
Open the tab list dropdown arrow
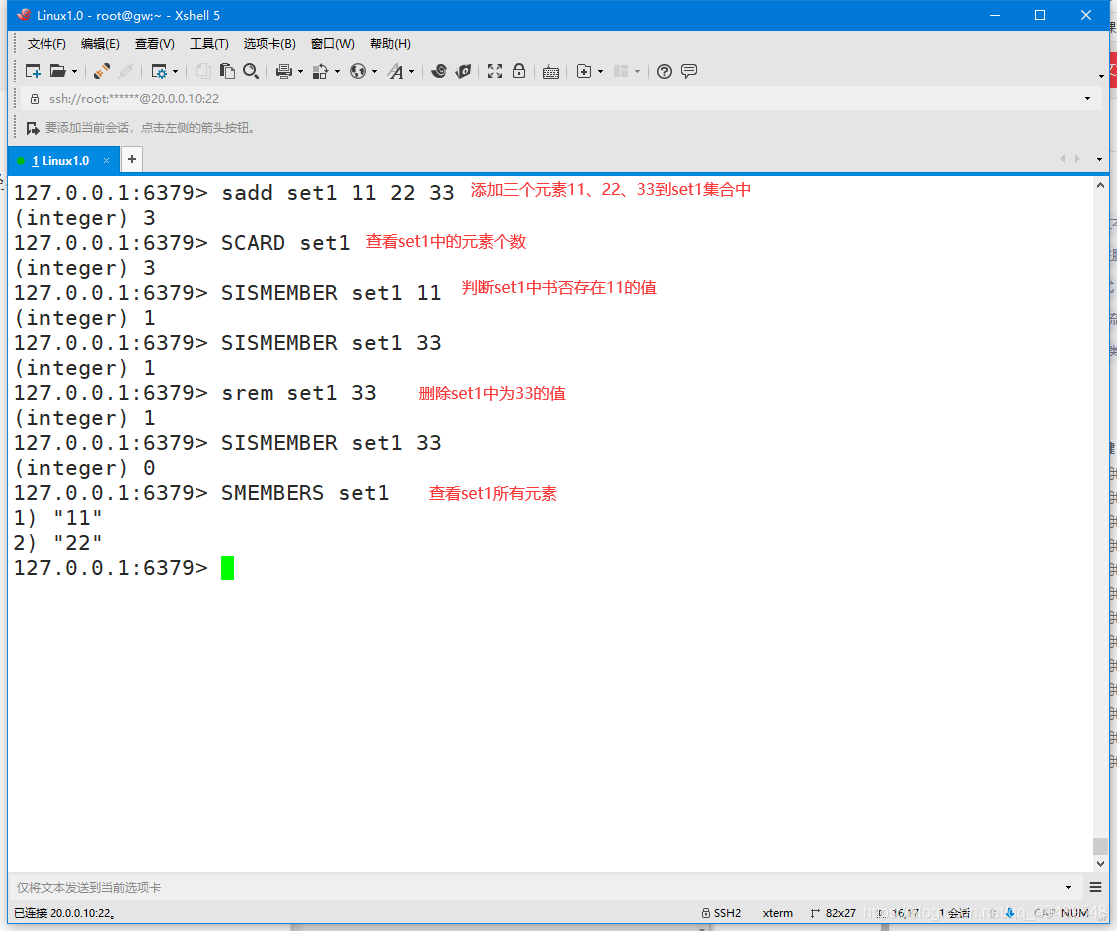tap(1099, 160)
